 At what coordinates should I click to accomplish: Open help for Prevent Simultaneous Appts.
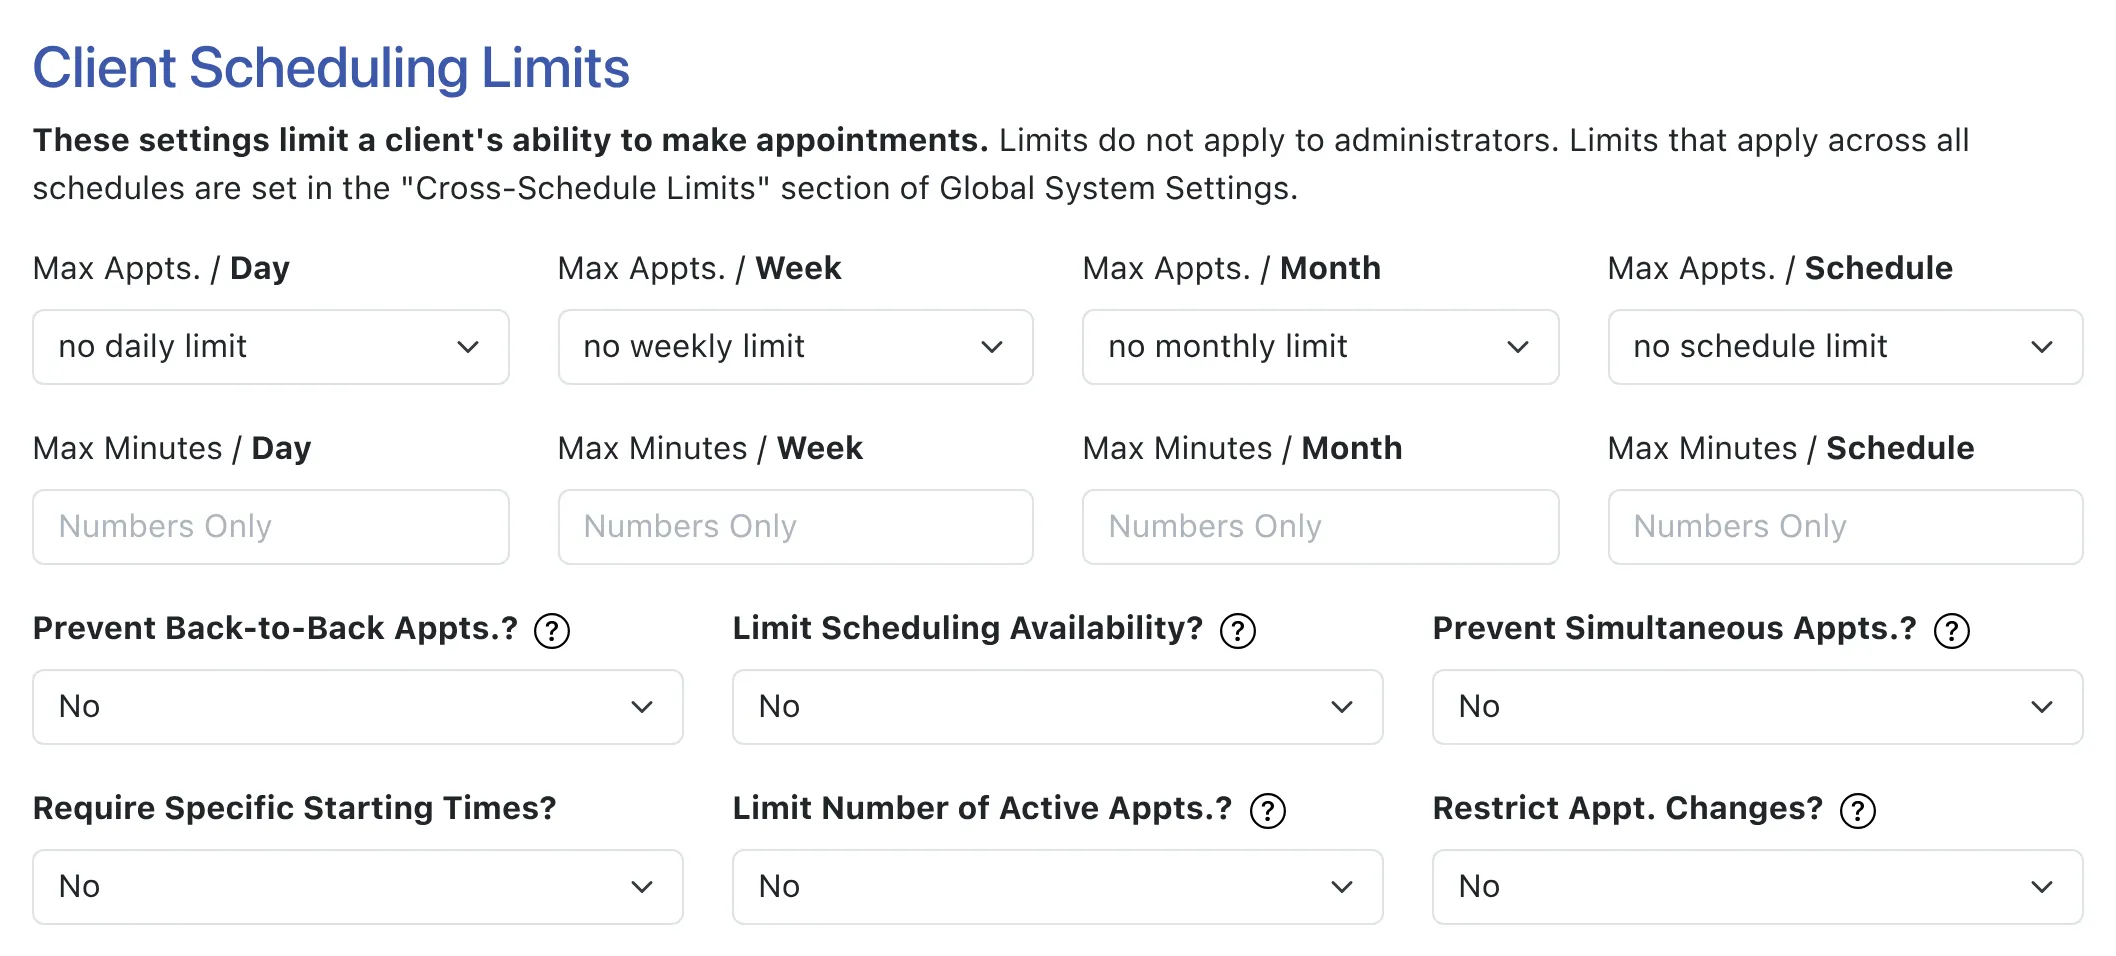pos(1952,630)
